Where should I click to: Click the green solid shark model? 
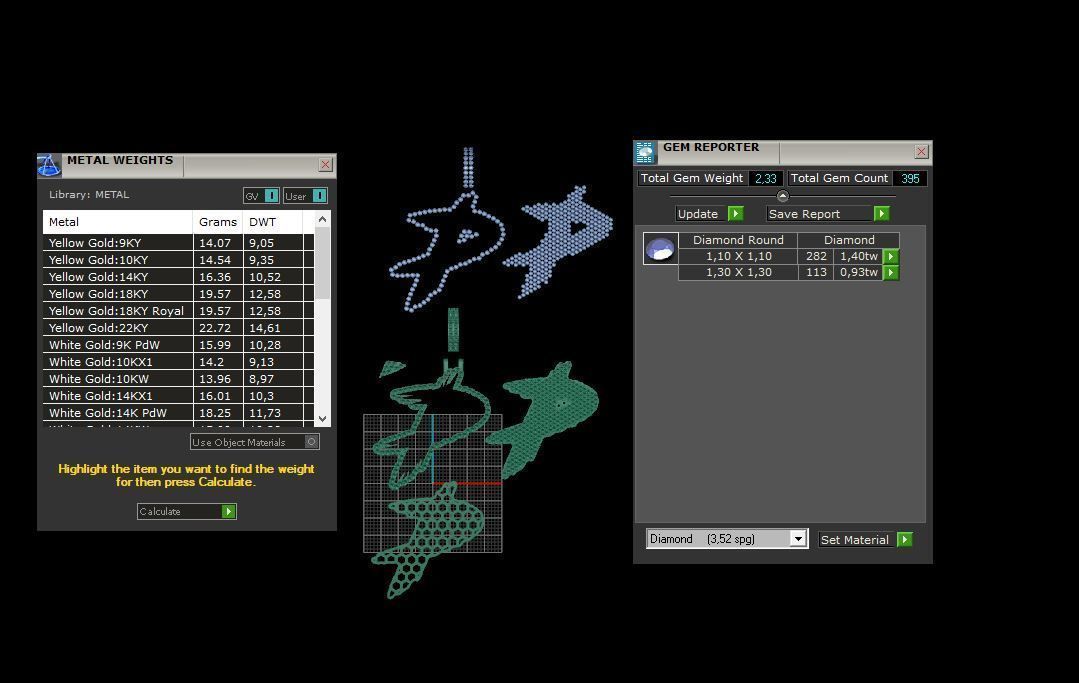pos(544,420)
